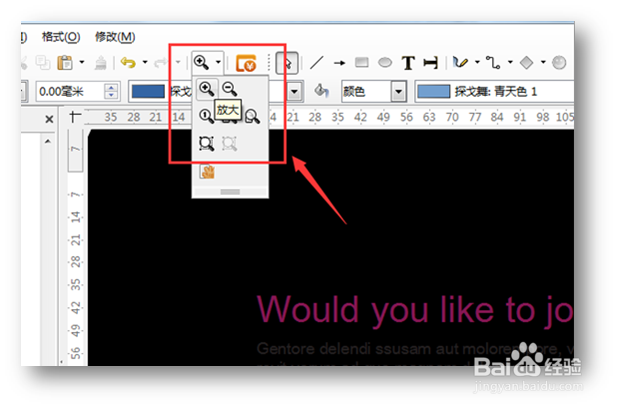Expand the Paste dropdown arrow
617x408 pixels.
(x=82, y=62)
